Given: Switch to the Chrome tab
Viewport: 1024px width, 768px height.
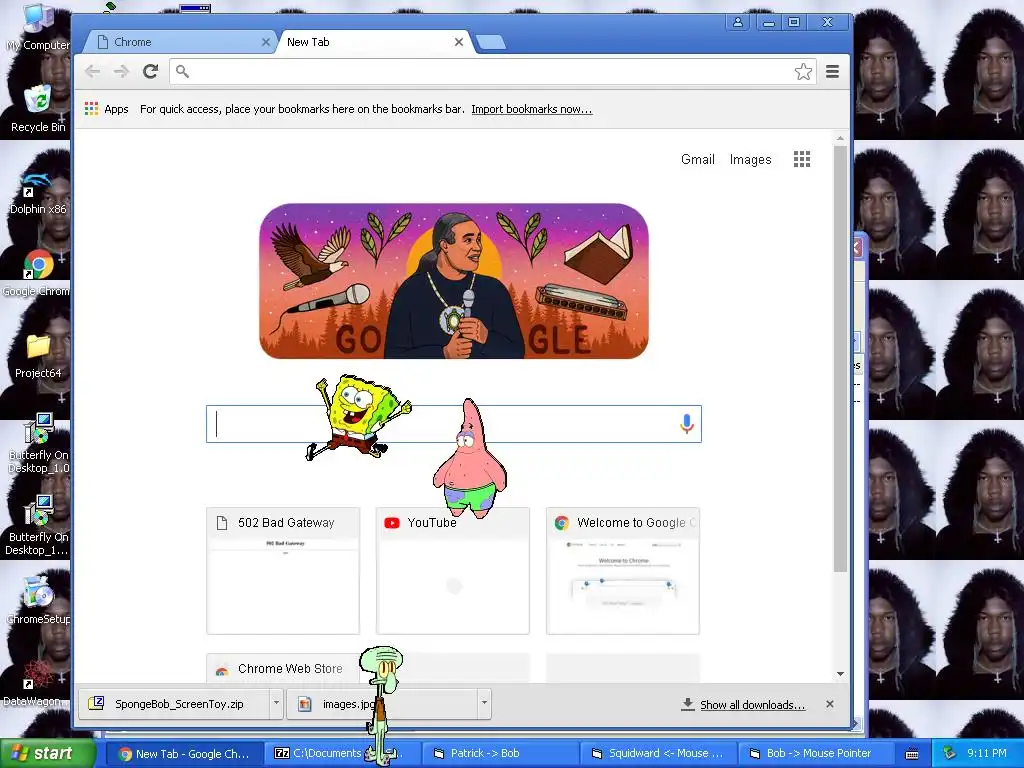Looking at the screenshot, I should [182, 42].
